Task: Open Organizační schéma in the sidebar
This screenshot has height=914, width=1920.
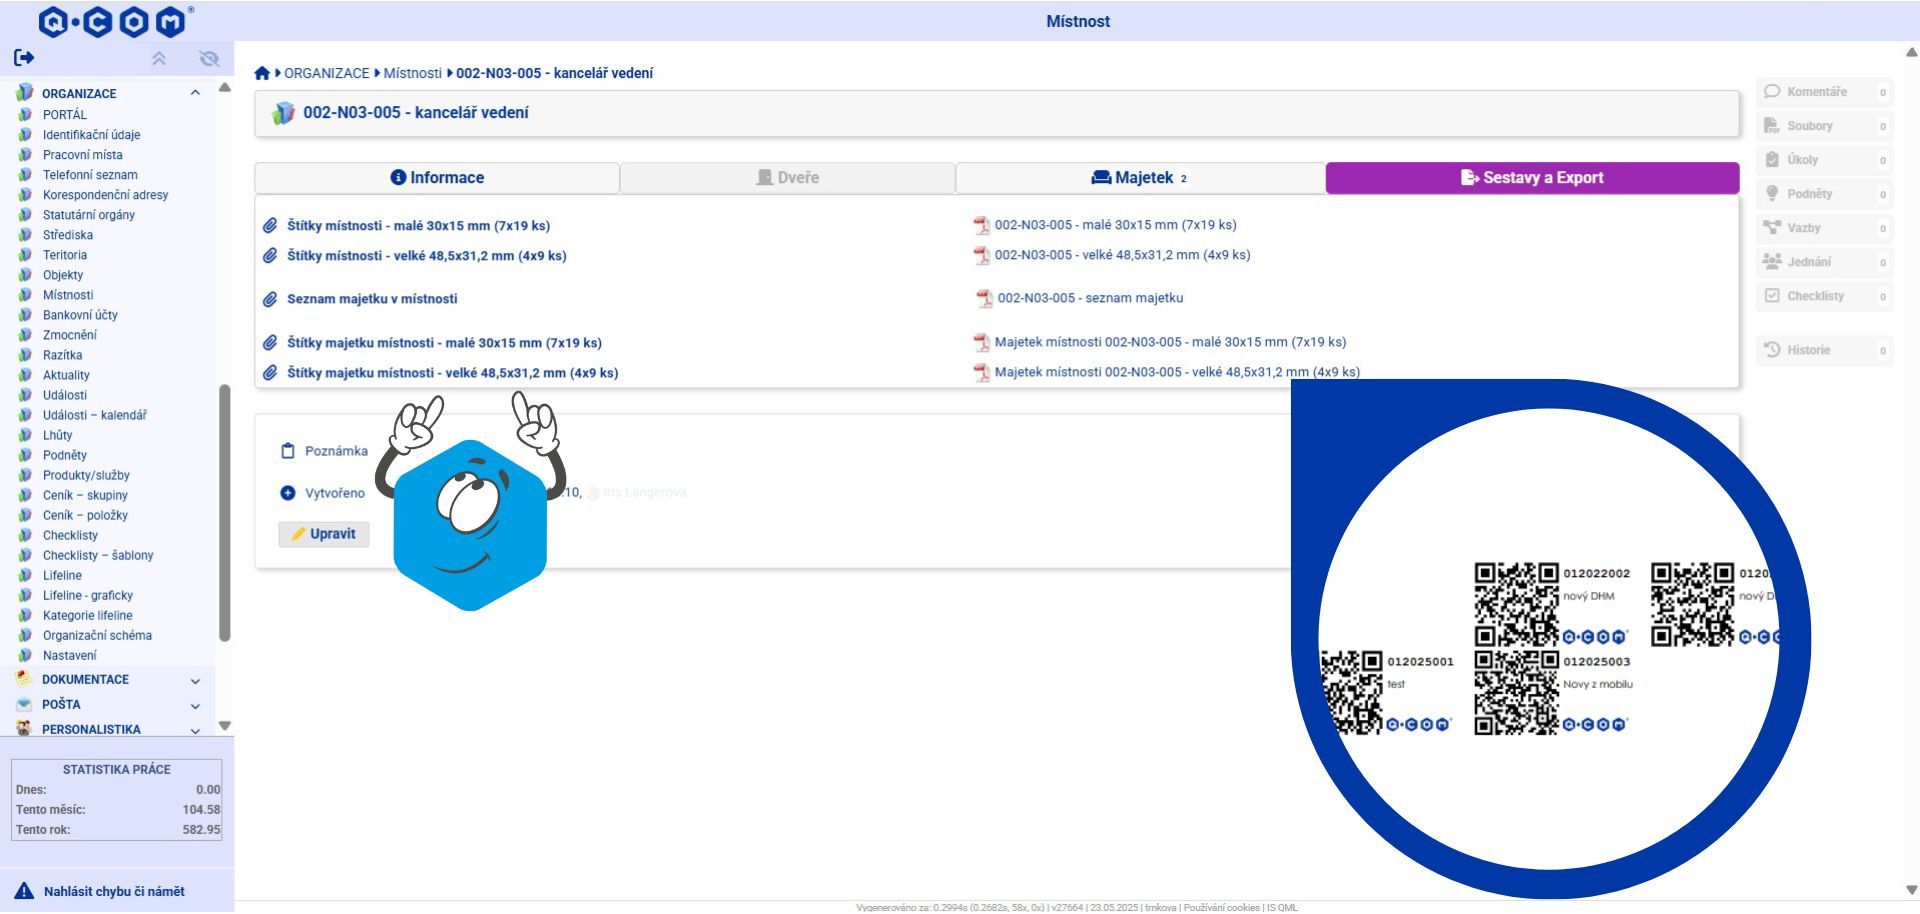Action: tap(97, 635)
